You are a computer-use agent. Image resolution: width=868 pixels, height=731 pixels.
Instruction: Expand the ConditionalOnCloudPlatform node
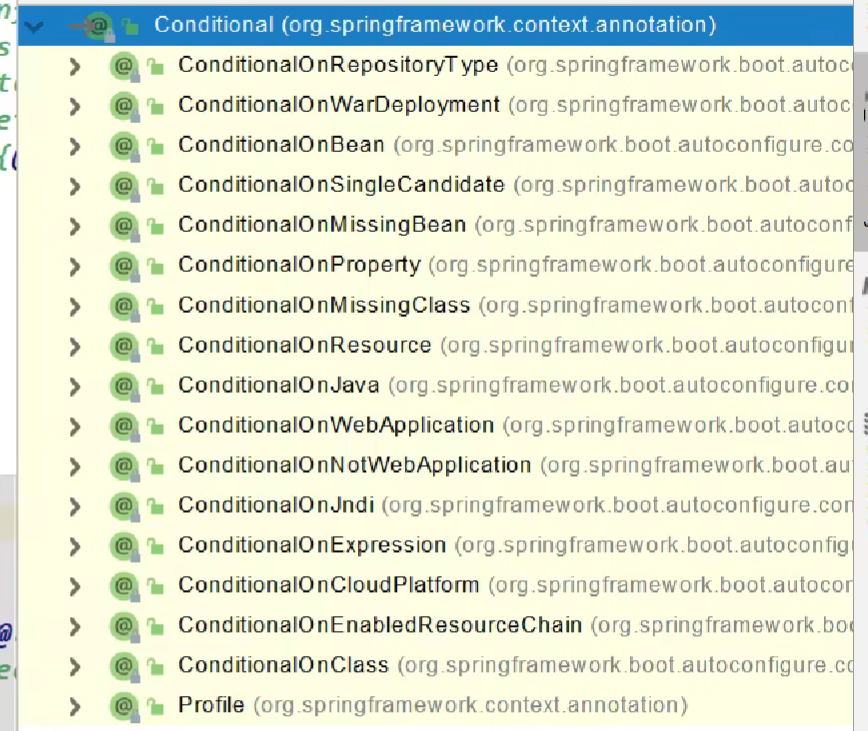pos(74,586)
